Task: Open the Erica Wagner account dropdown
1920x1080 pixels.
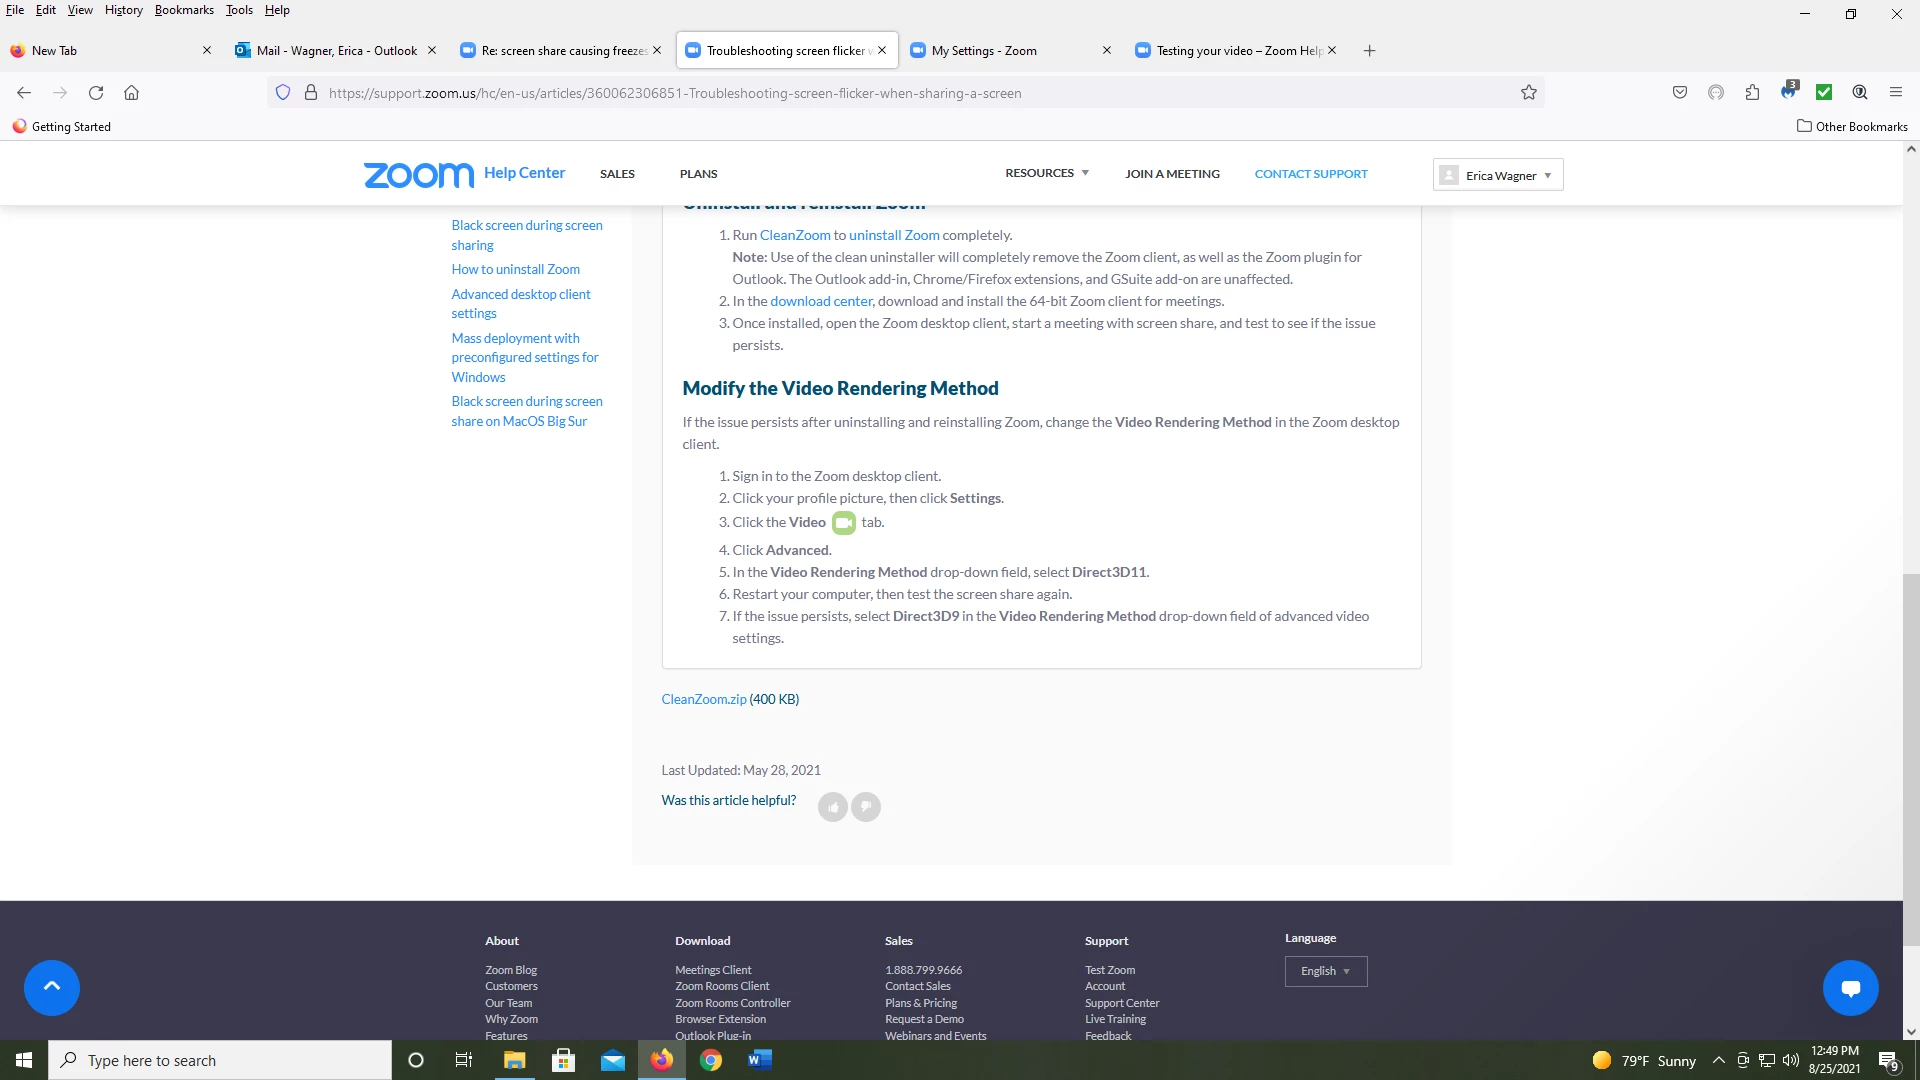Action: pyautogui.click(x=1498, y=175)
